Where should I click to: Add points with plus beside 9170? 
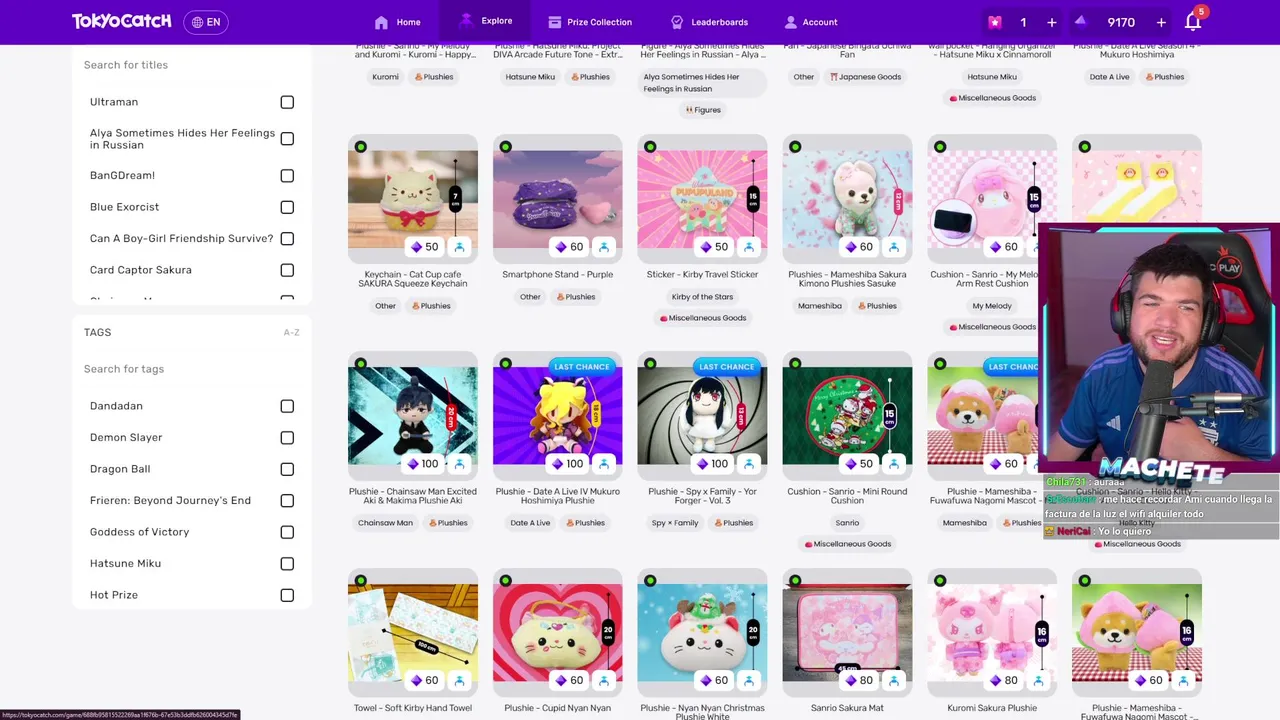click(x=1161, y=22)
